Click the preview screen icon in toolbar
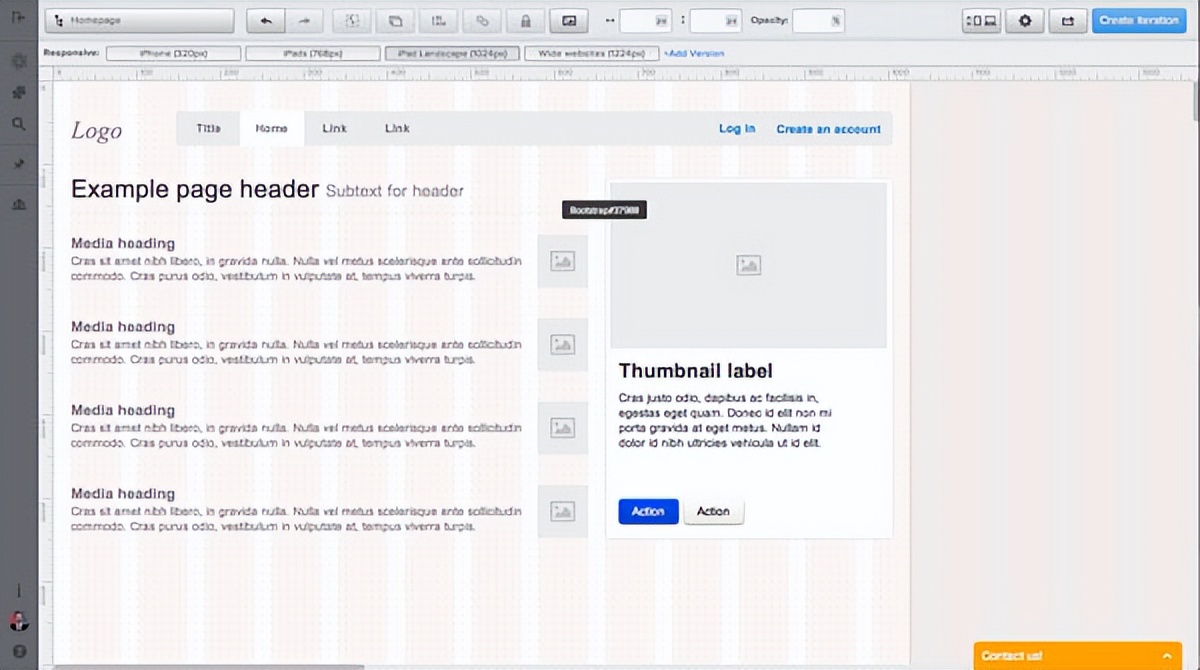 pyautogui.click(x=569, y=21)
